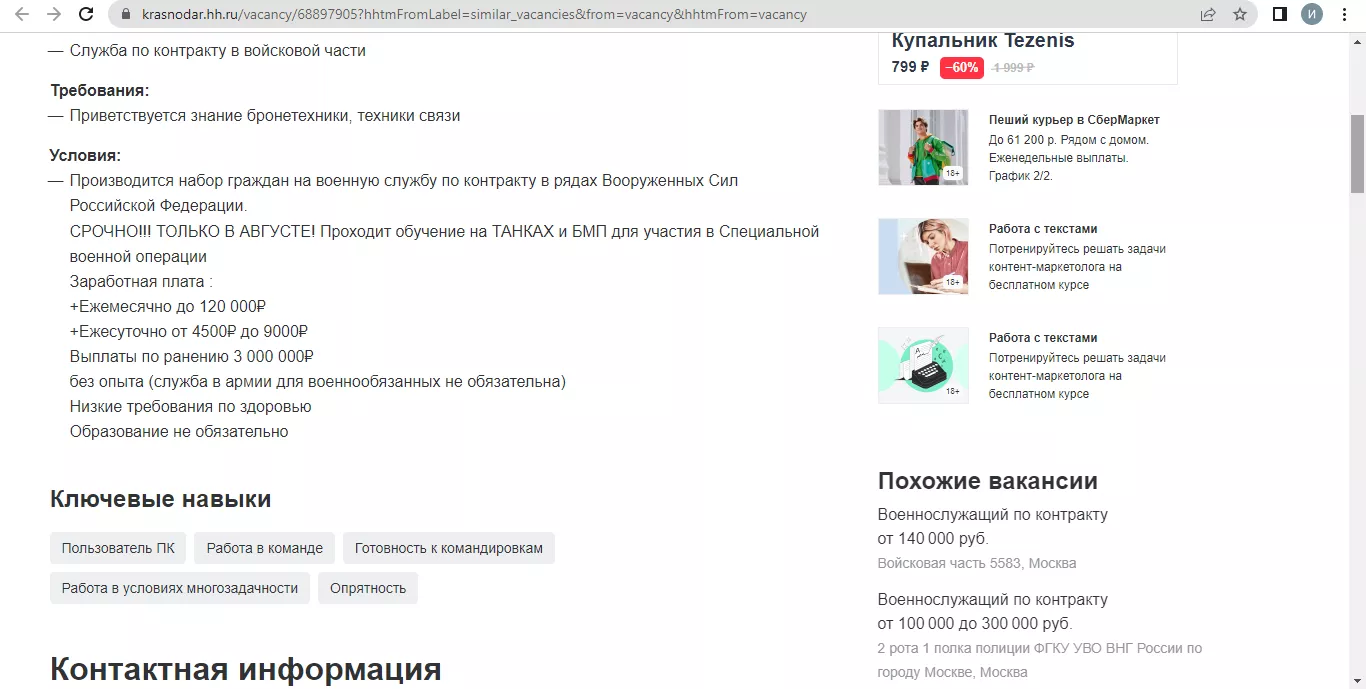Screen dimensions: 1366x689
Task: Open the courier ad thumbnail image
Action: pyautogui.click(x=923, y=147)
